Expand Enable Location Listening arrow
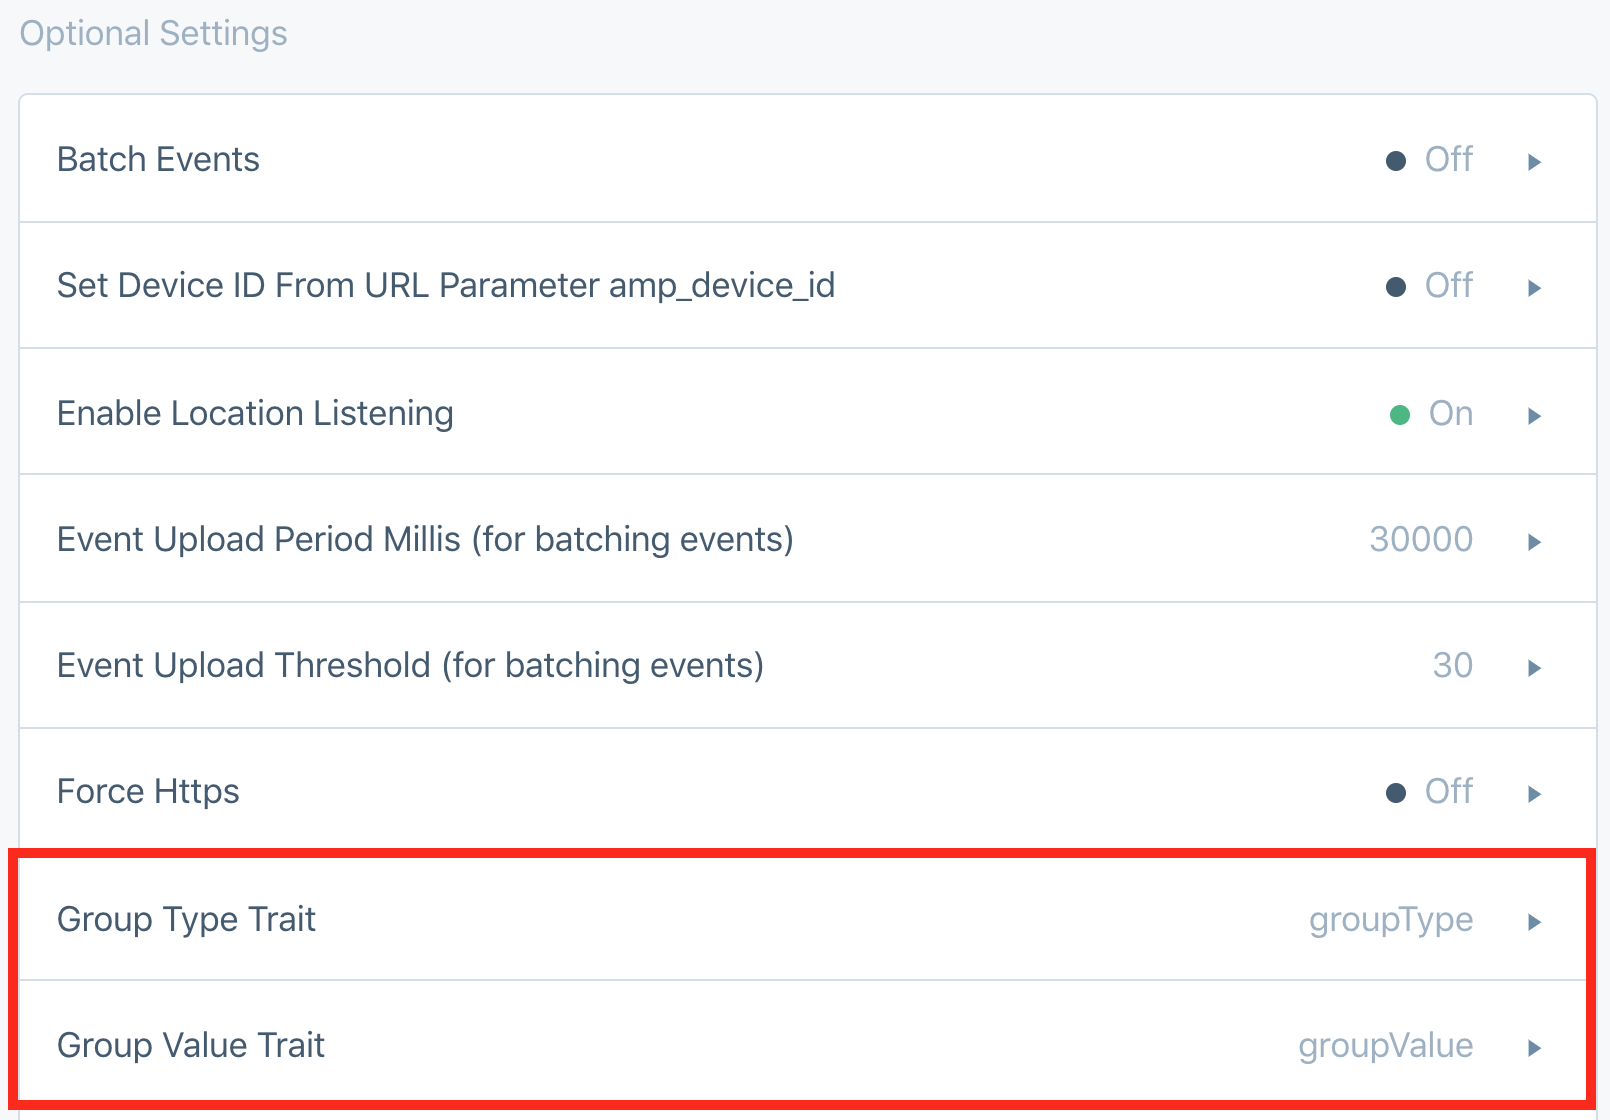 (1534, 415)
